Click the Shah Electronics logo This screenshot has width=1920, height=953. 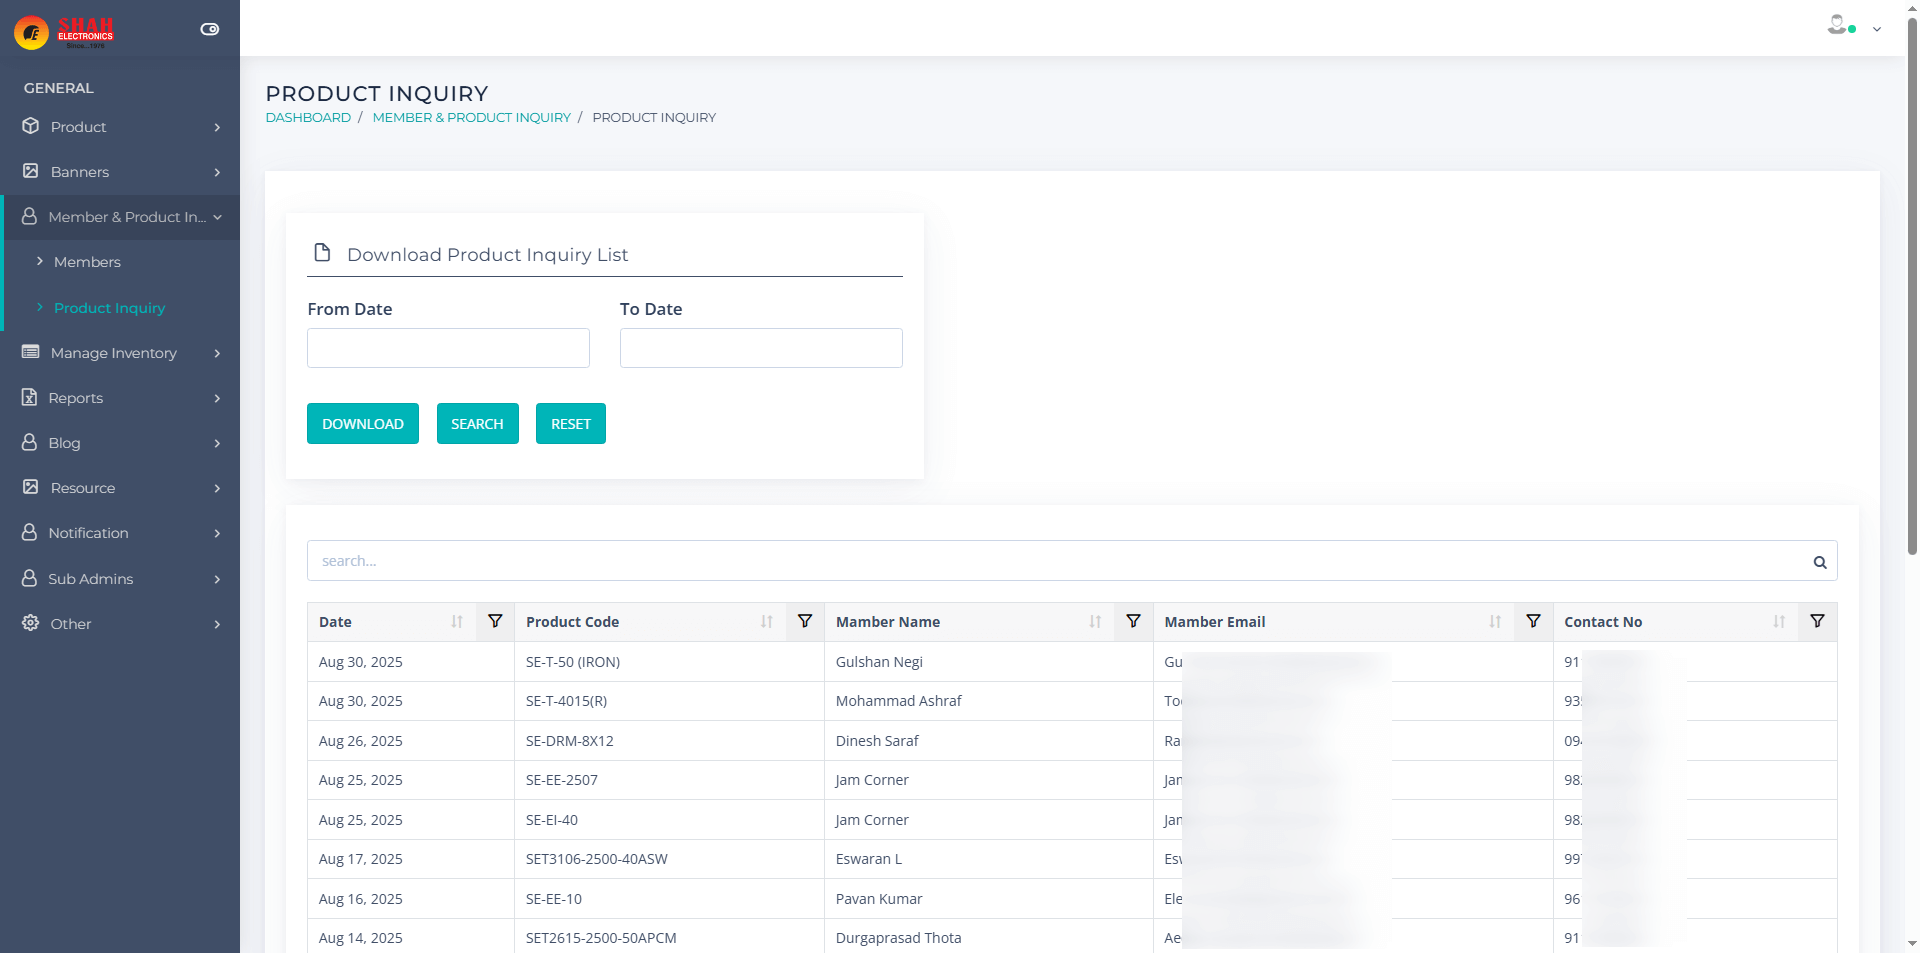point(66,32)
